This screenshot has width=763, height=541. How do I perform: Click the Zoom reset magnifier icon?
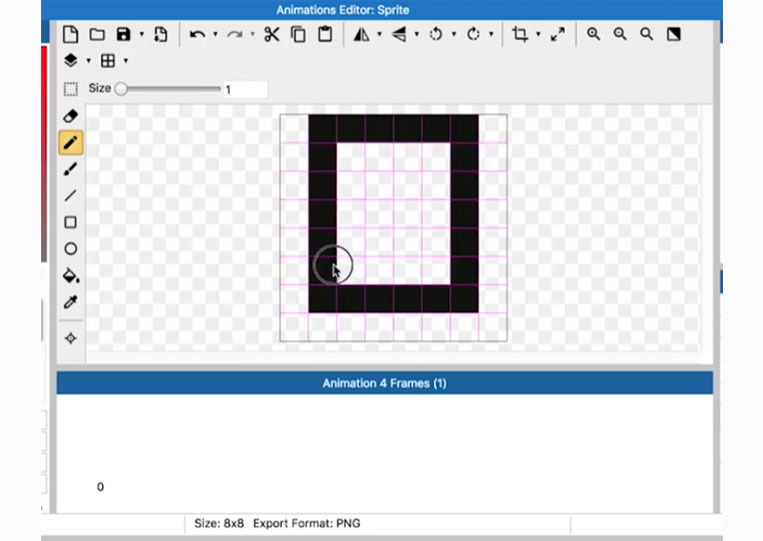(647, 34)
